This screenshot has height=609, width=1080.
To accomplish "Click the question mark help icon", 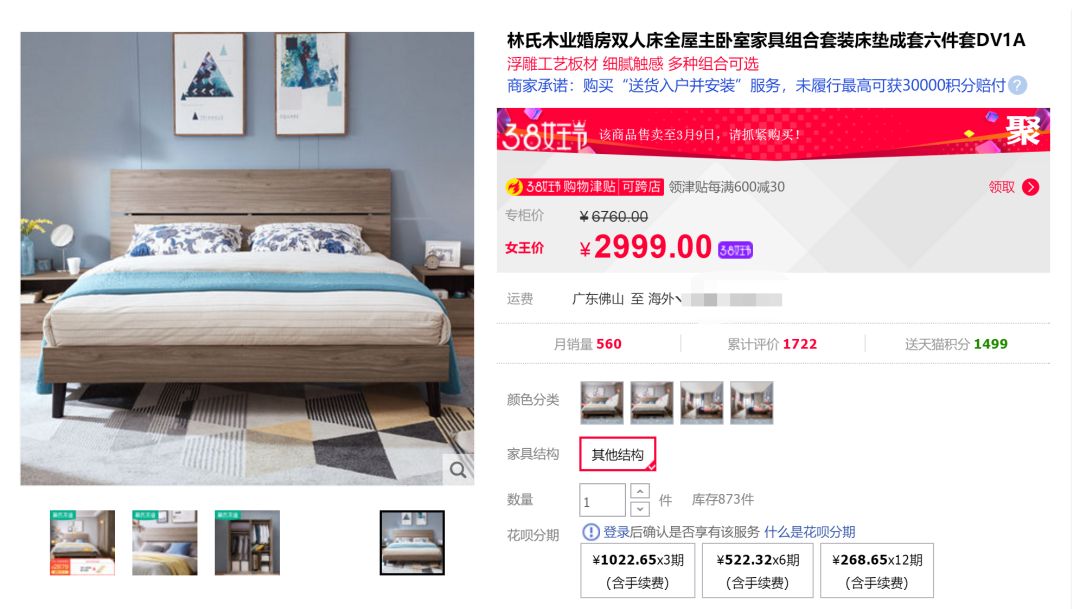I will click(x=1017, y=85).
